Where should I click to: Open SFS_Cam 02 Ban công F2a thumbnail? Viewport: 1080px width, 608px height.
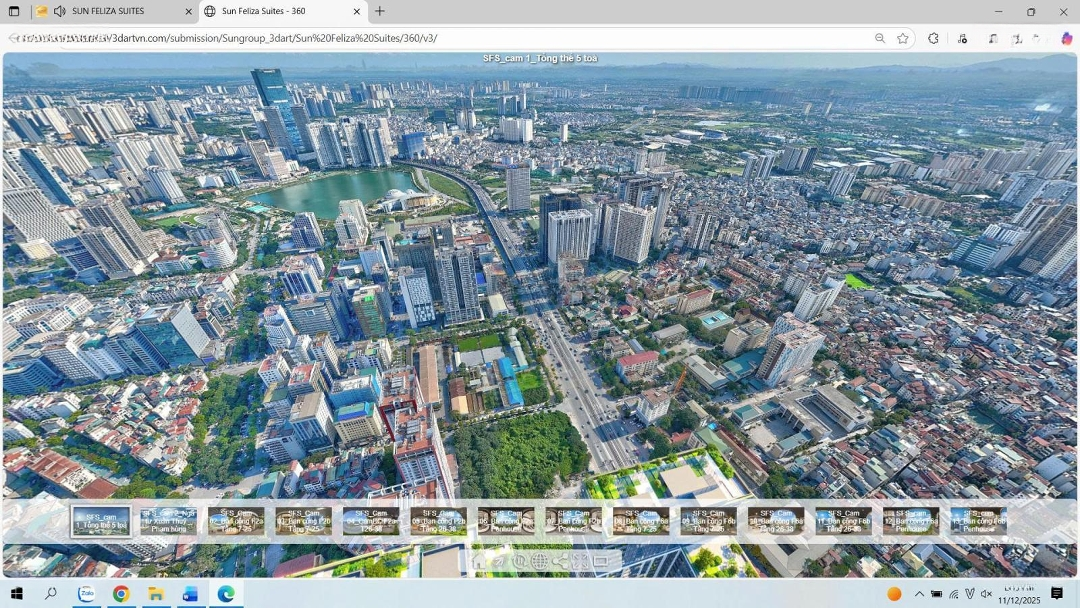pos(236,521)
